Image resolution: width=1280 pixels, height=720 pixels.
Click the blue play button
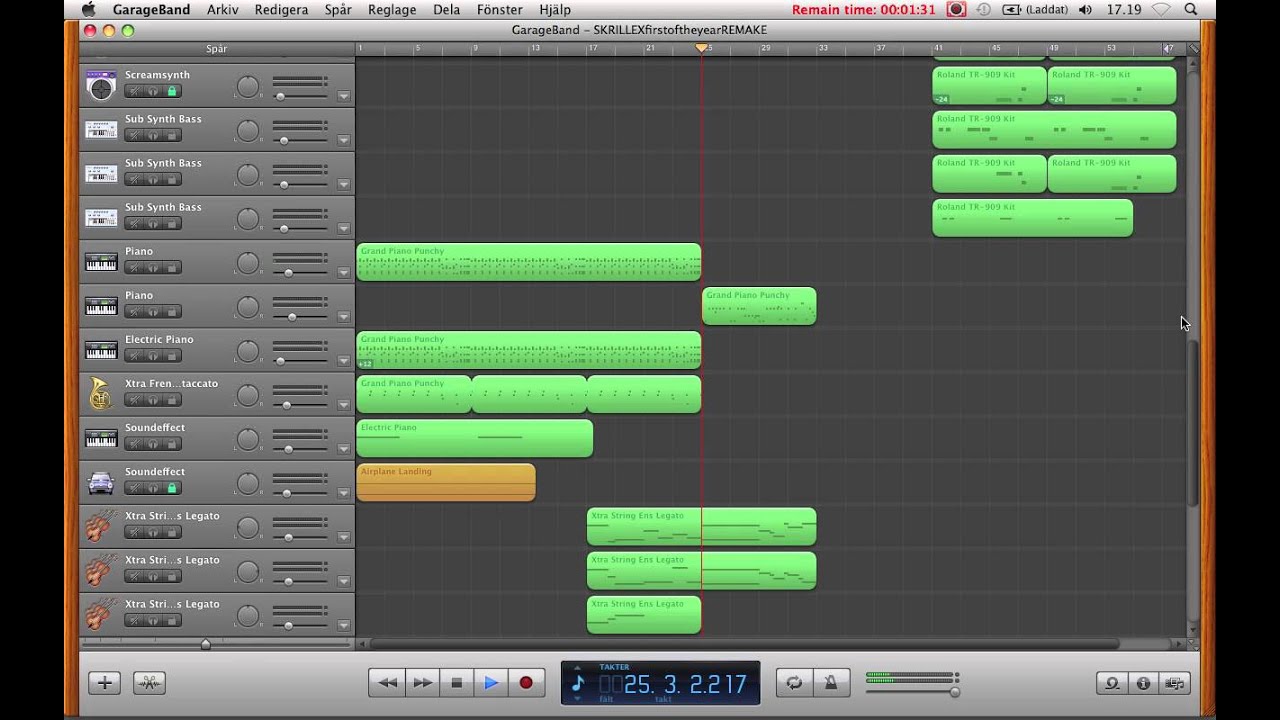pyautogui.click(x=491, y=683)
